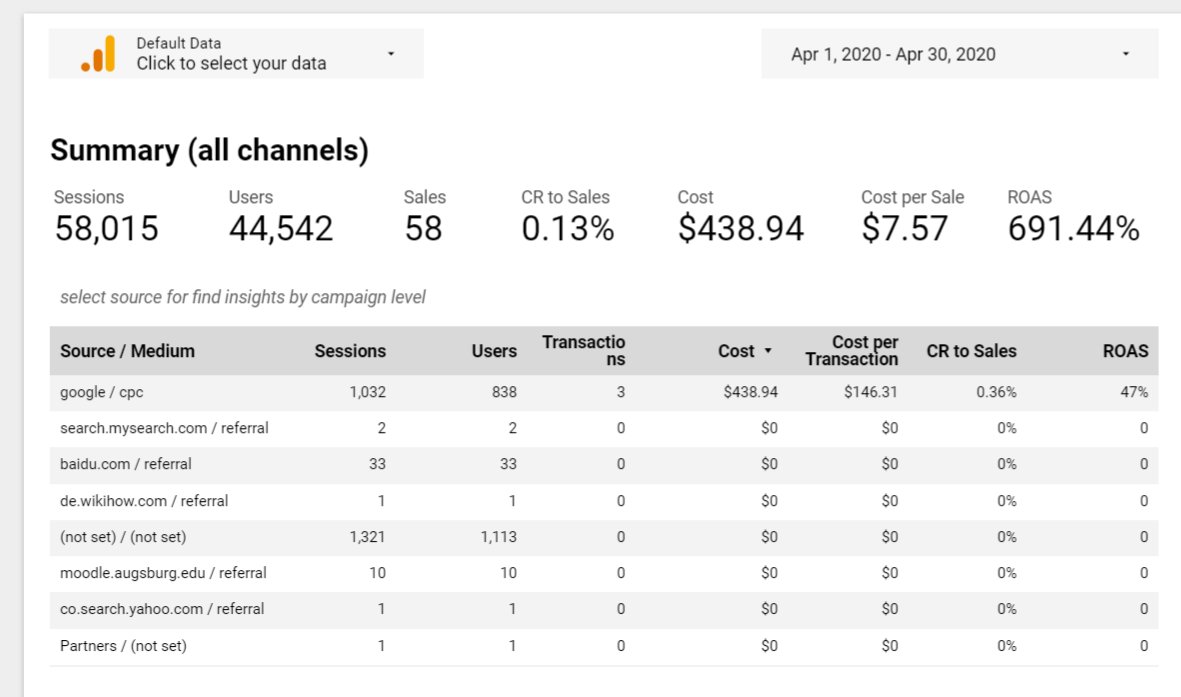
Task: Click the Cost column sort arrow
Action: 765,351
